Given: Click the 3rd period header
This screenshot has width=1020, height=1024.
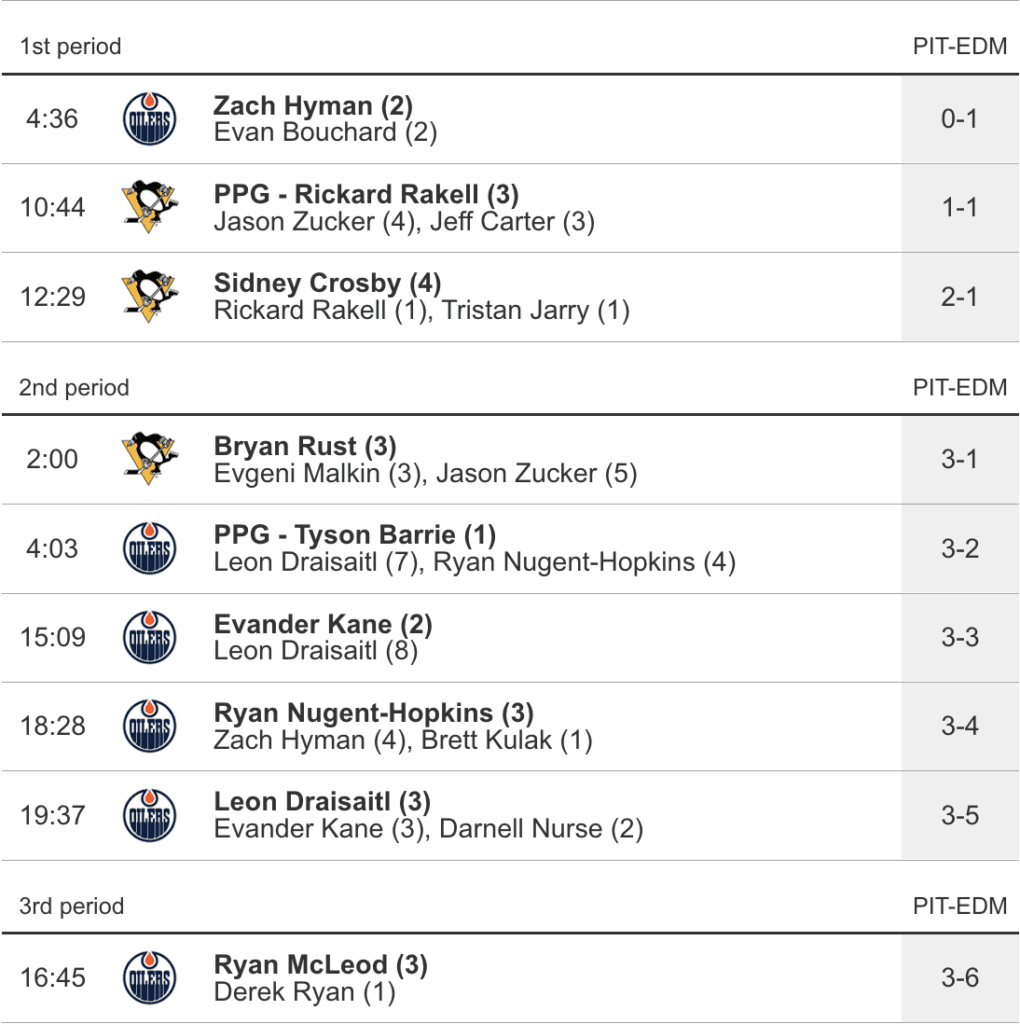Looking at the screenshot, I should pos(71,907).
